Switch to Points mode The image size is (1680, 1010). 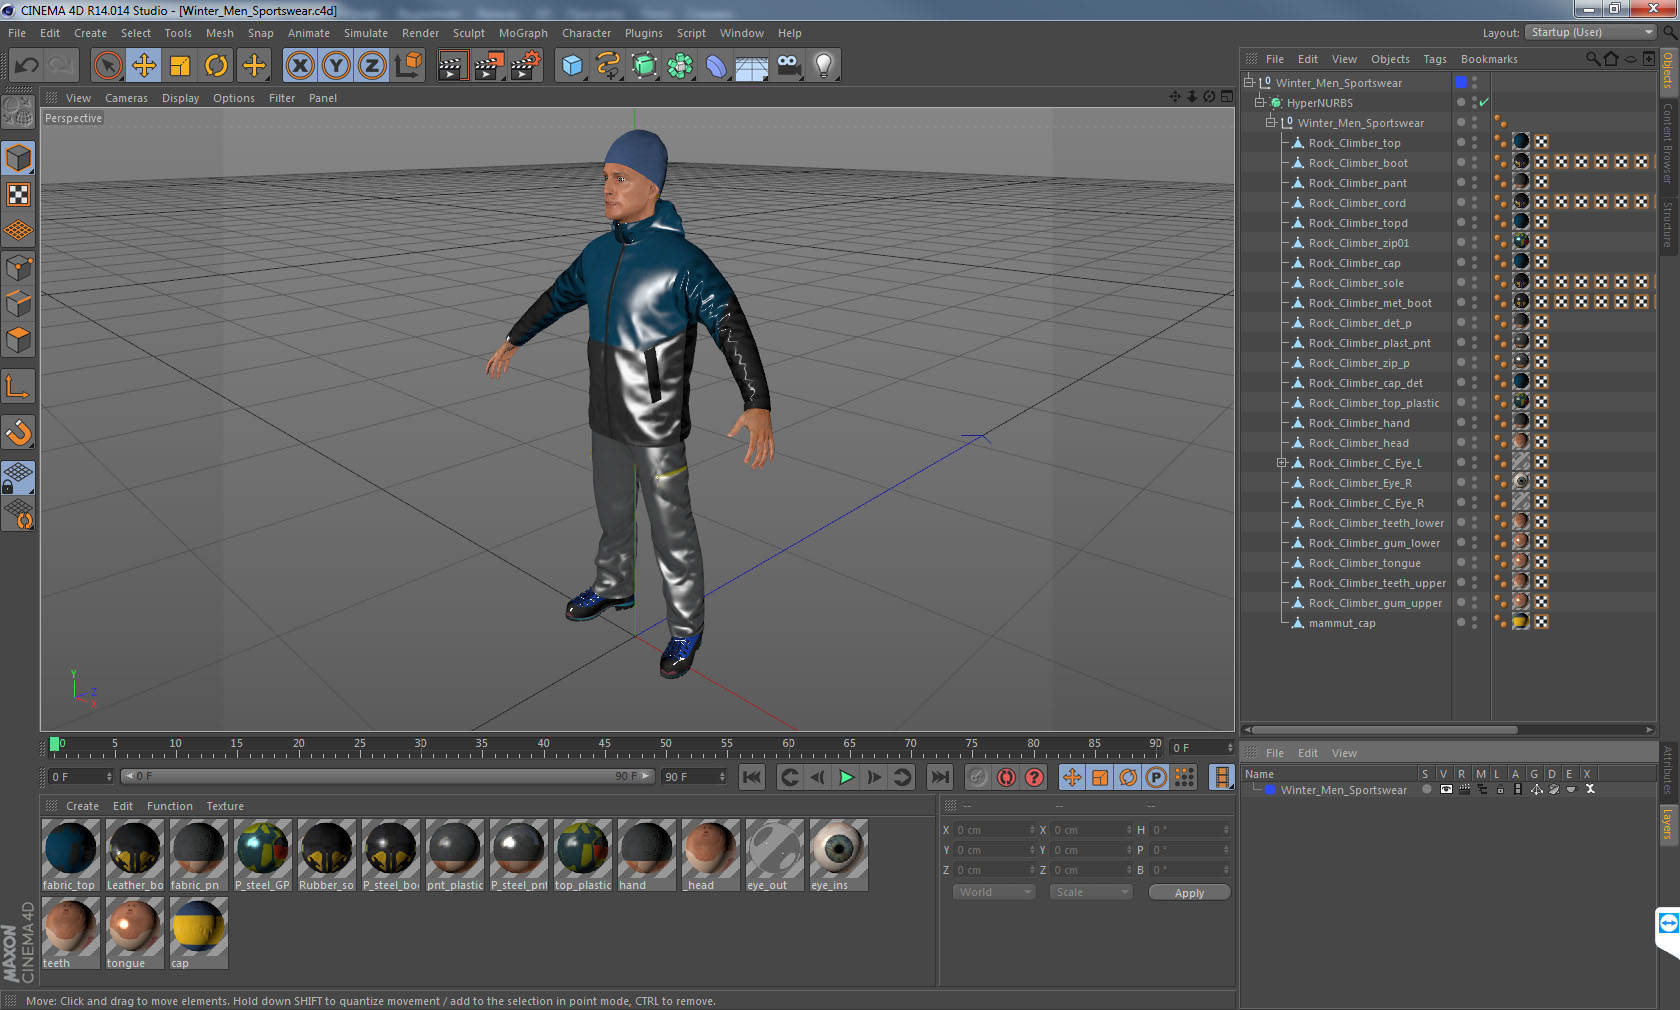point(18,267)
